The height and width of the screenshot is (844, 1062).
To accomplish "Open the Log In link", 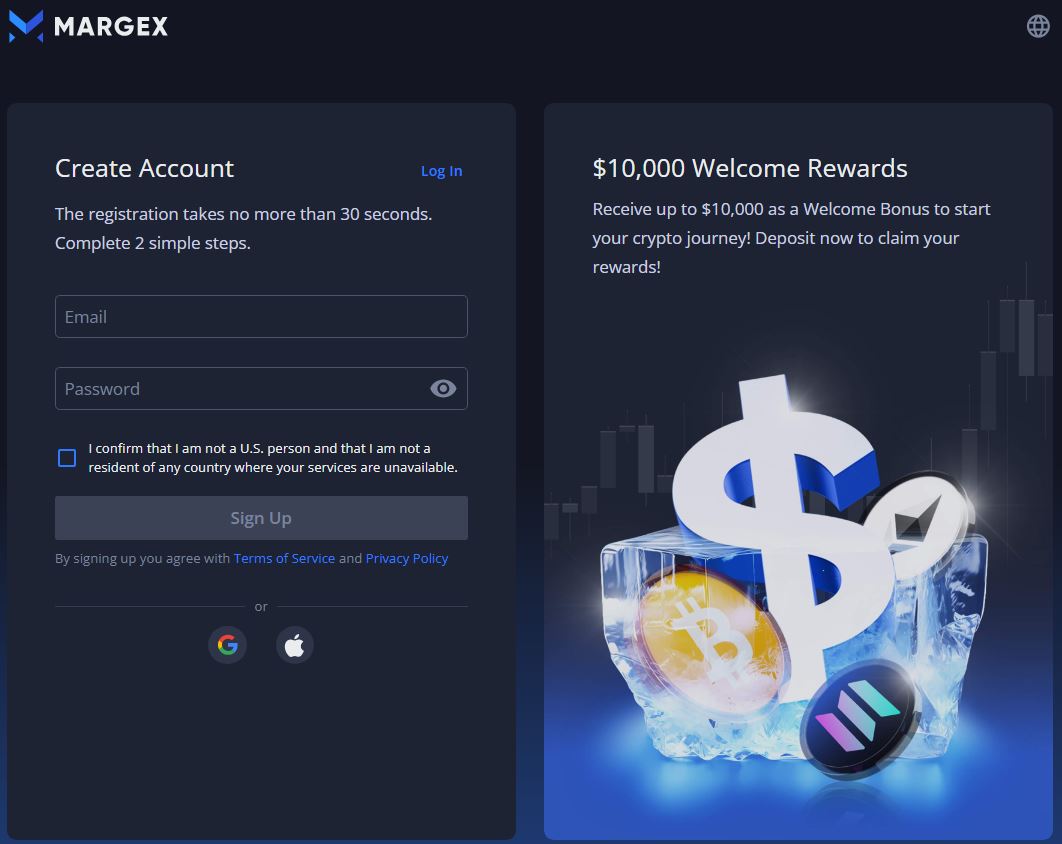I will point(442,171).
